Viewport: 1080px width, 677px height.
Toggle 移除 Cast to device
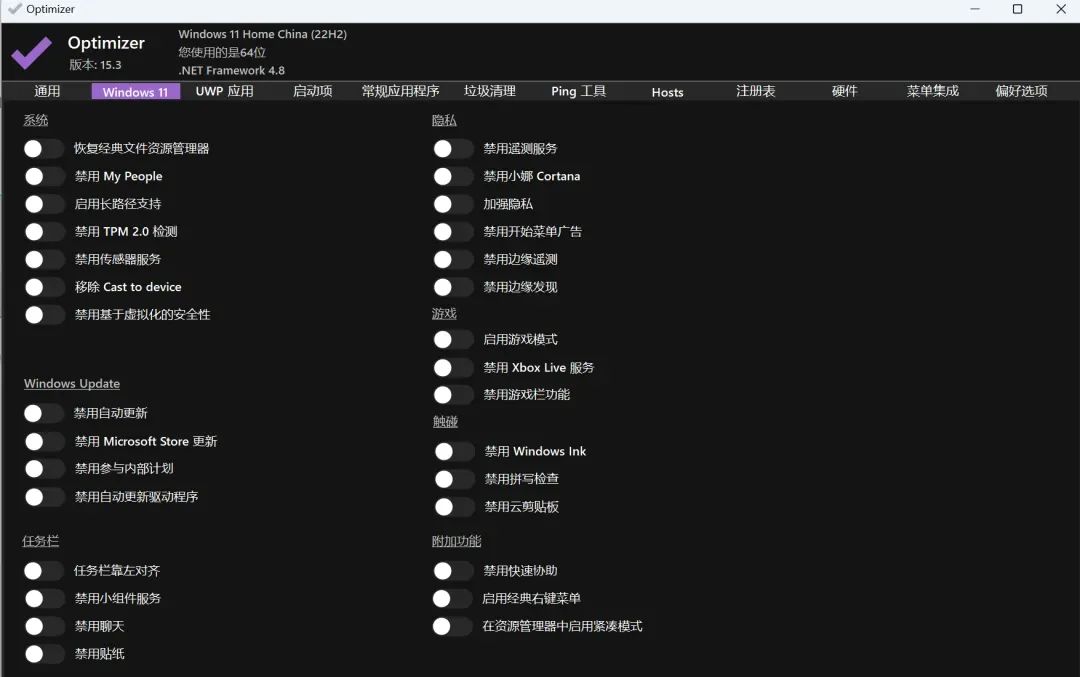point(43,287)
